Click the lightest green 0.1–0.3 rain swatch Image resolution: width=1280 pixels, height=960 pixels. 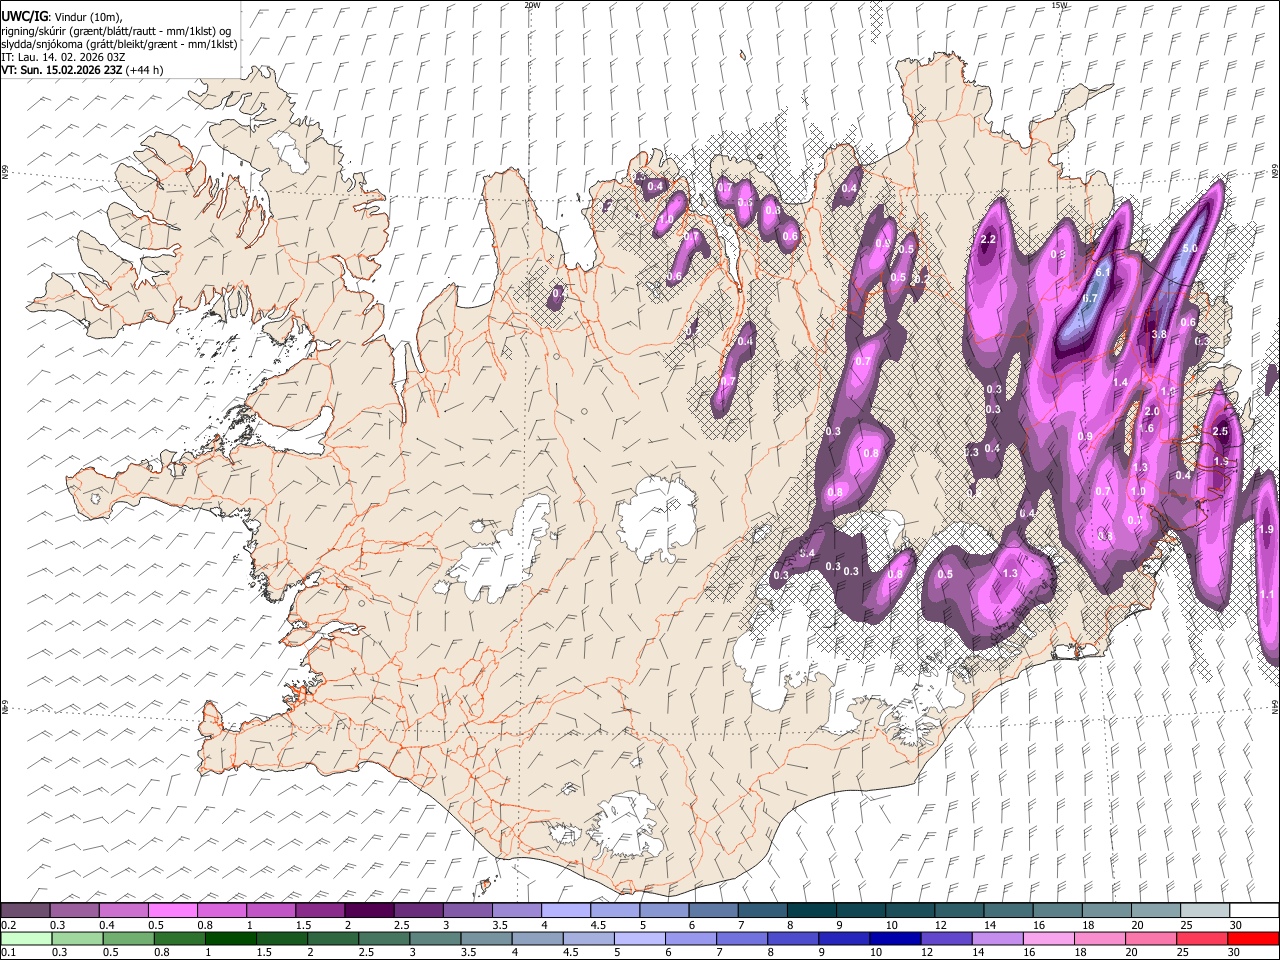[26, 938]
